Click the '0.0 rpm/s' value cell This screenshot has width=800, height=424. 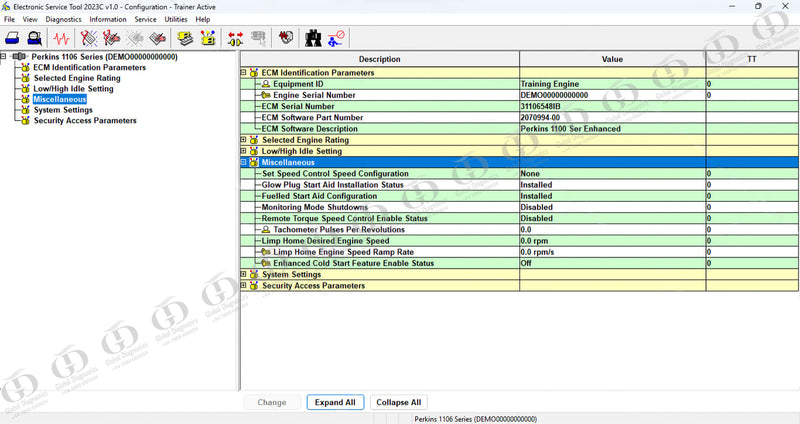pos(612,252)
